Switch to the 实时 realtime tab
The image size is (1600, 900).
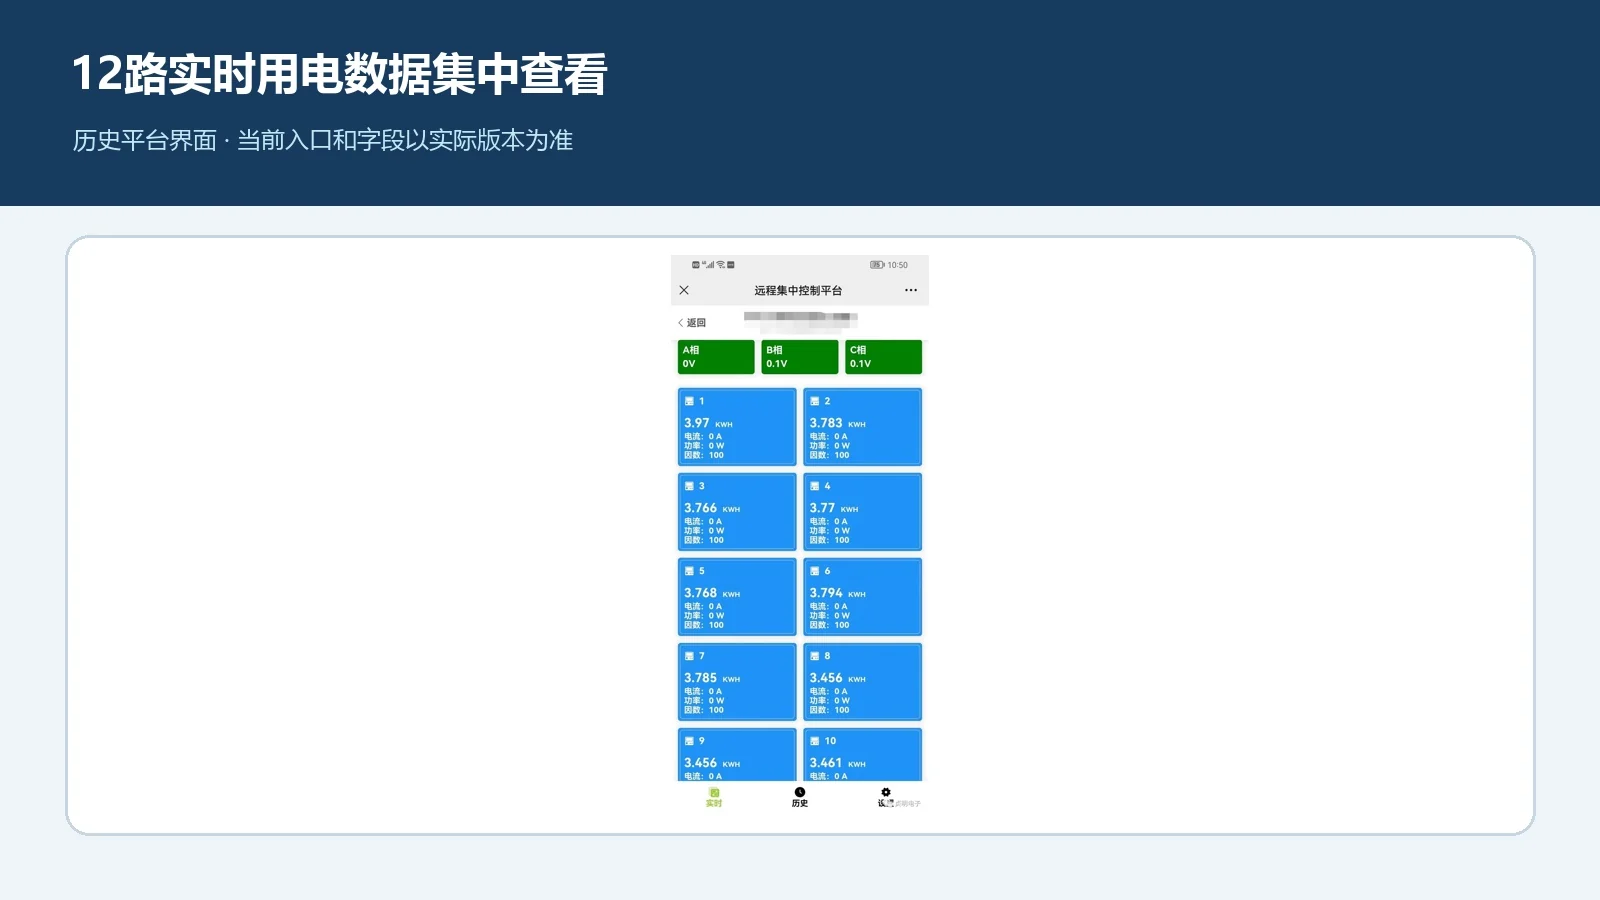coord(714,797)
